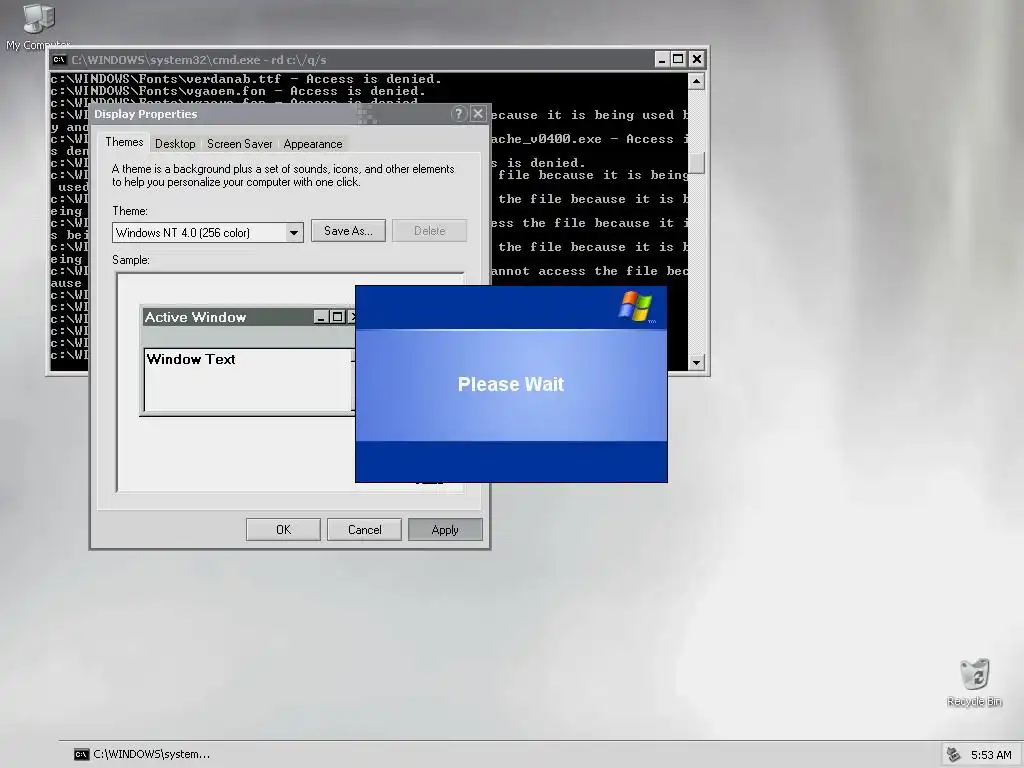The width and height of the screenshot is (1024, 768).
Task: Click the Apply button
Action: pyautogui.click(x=445, y=530)
